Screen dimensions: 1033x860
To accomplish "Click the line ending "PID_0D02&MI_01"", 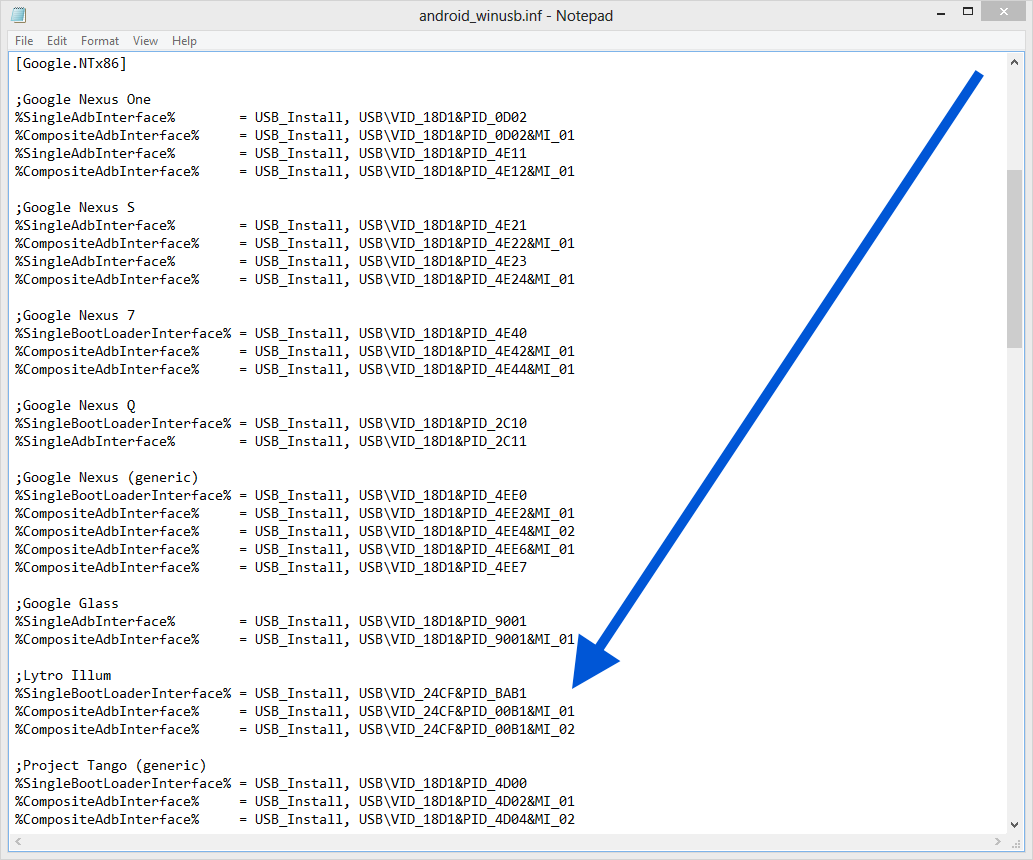I will [294, 135].
